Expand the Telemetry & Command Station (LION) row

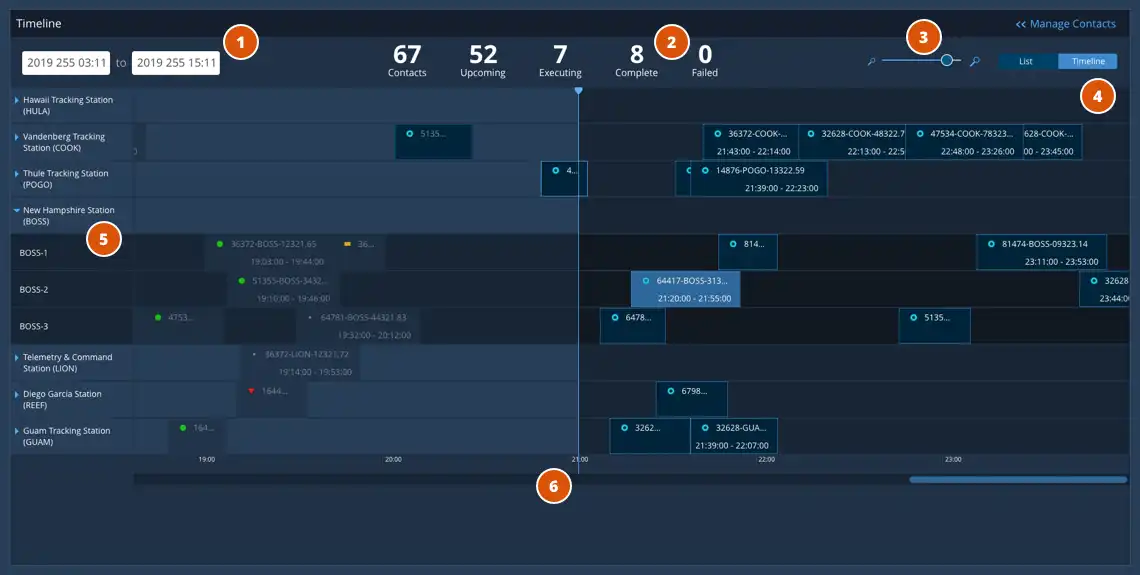(x=17, y=358)
